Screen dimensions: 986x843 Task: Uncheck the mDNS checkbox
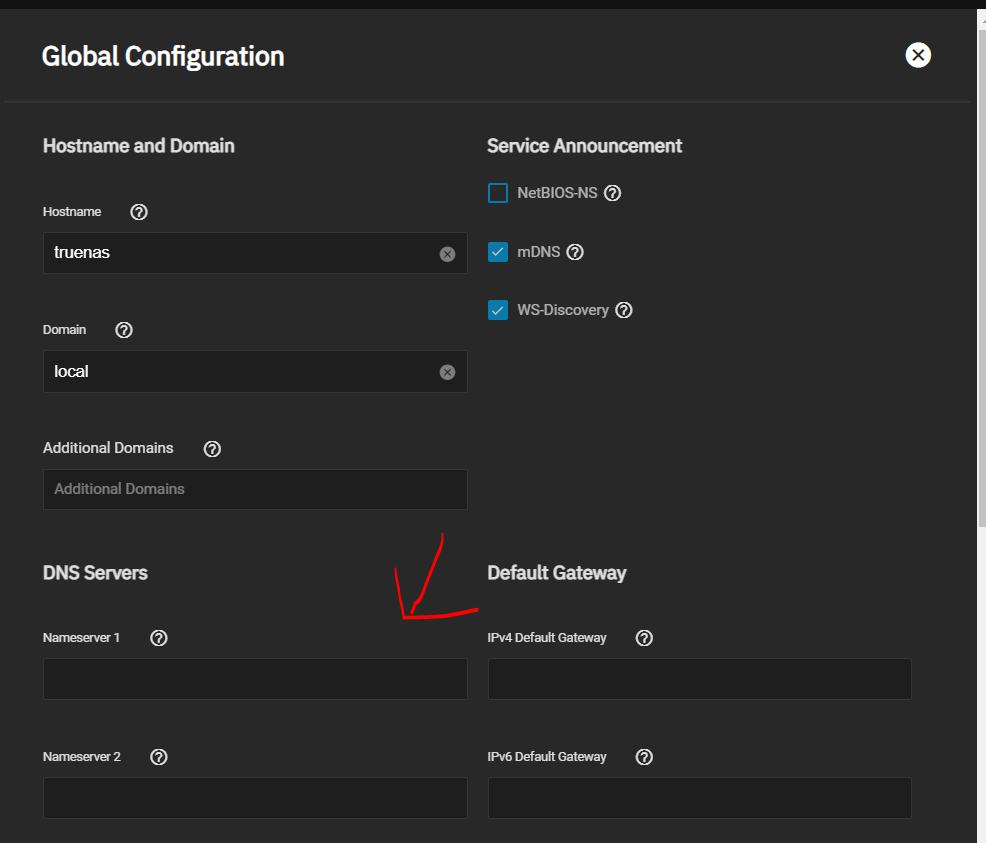tap(498, 252)
